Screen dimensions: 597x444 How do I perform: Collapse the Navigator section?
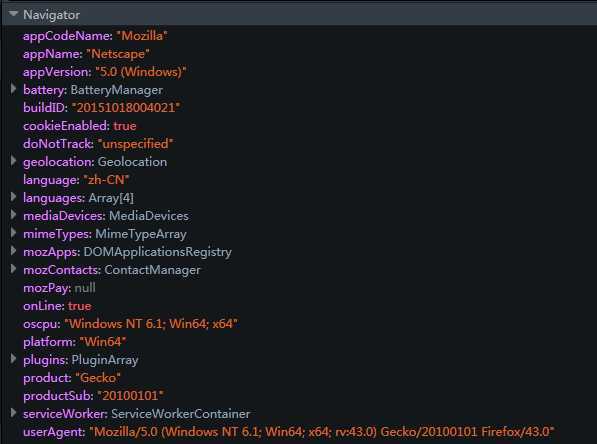click(x=13, y=14)
